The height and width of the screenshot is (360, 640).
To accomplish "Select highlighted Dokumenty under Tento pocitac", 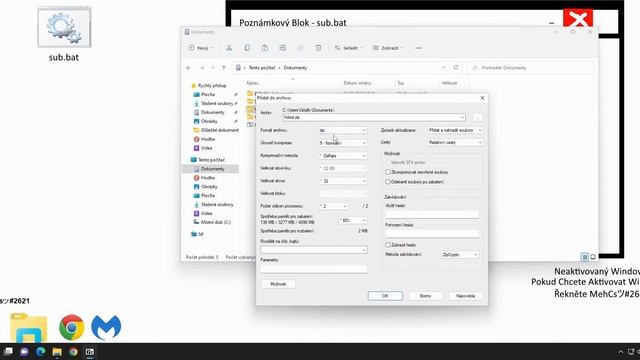I will (210, 169).
